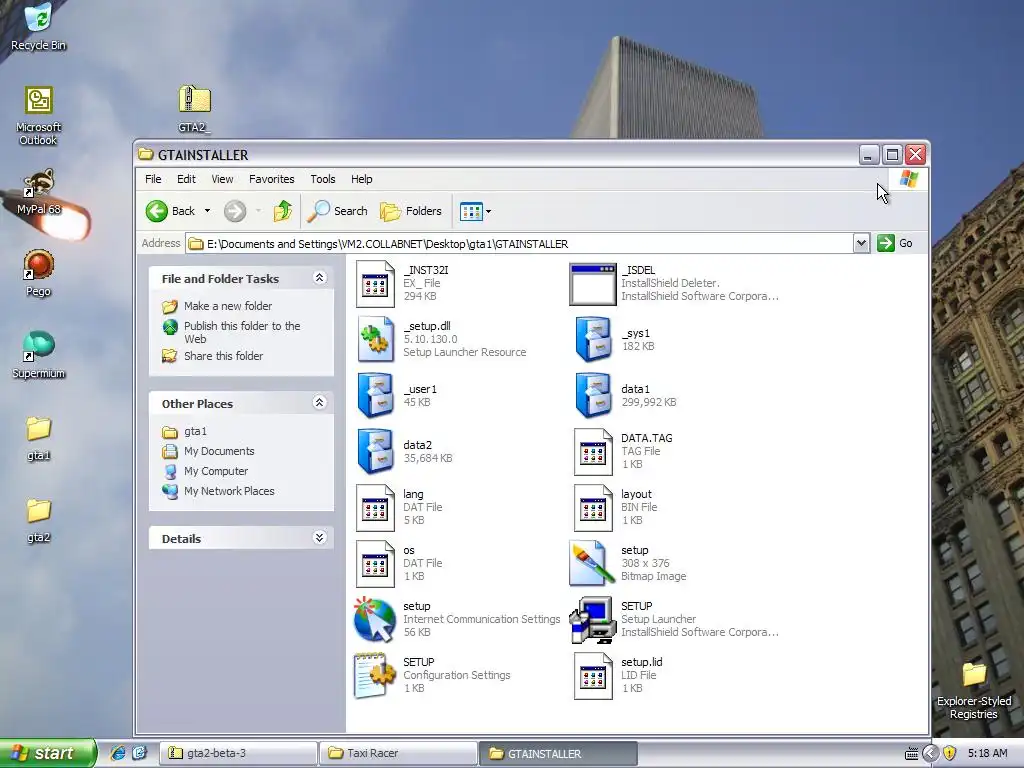Click Share this folder link

pos(223,356)
